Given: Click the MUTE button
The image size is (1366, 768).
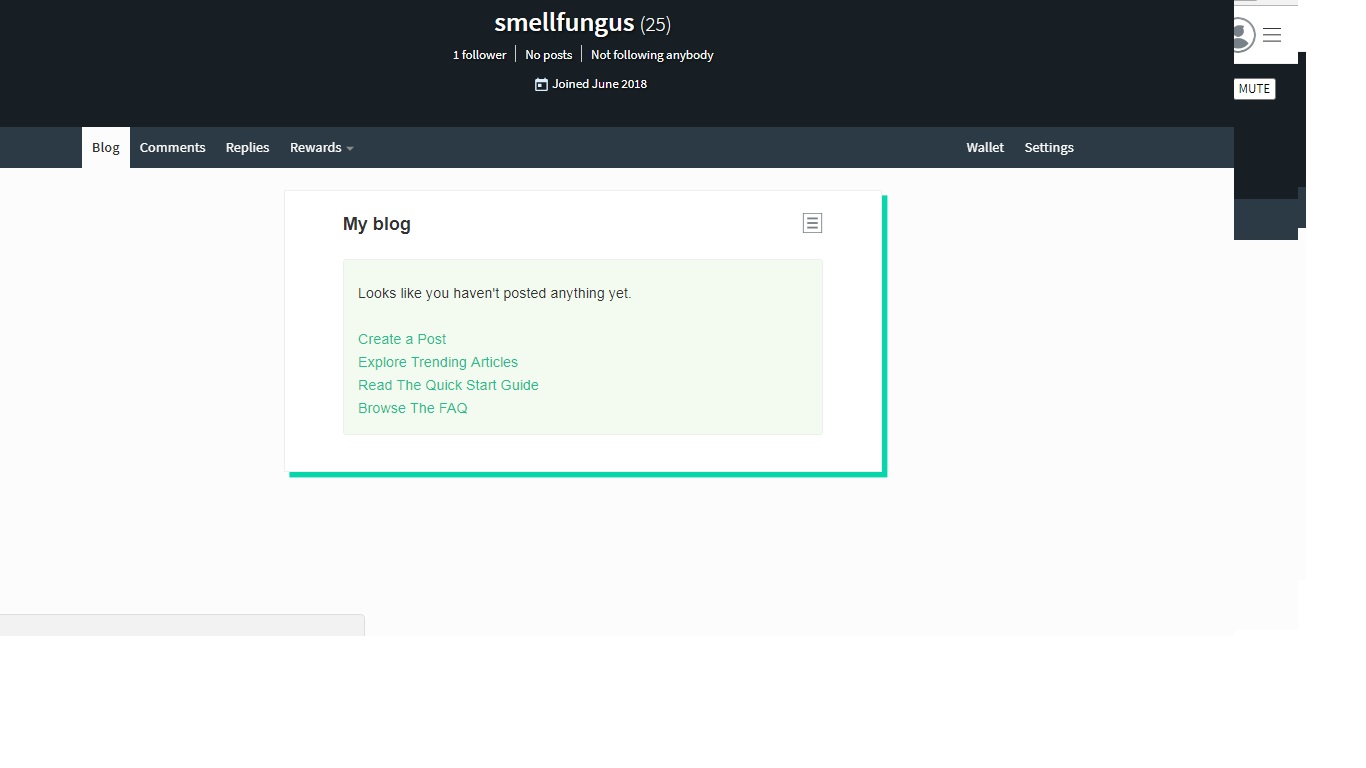Looking at the screenshot, I should [x=1254, y=89].
